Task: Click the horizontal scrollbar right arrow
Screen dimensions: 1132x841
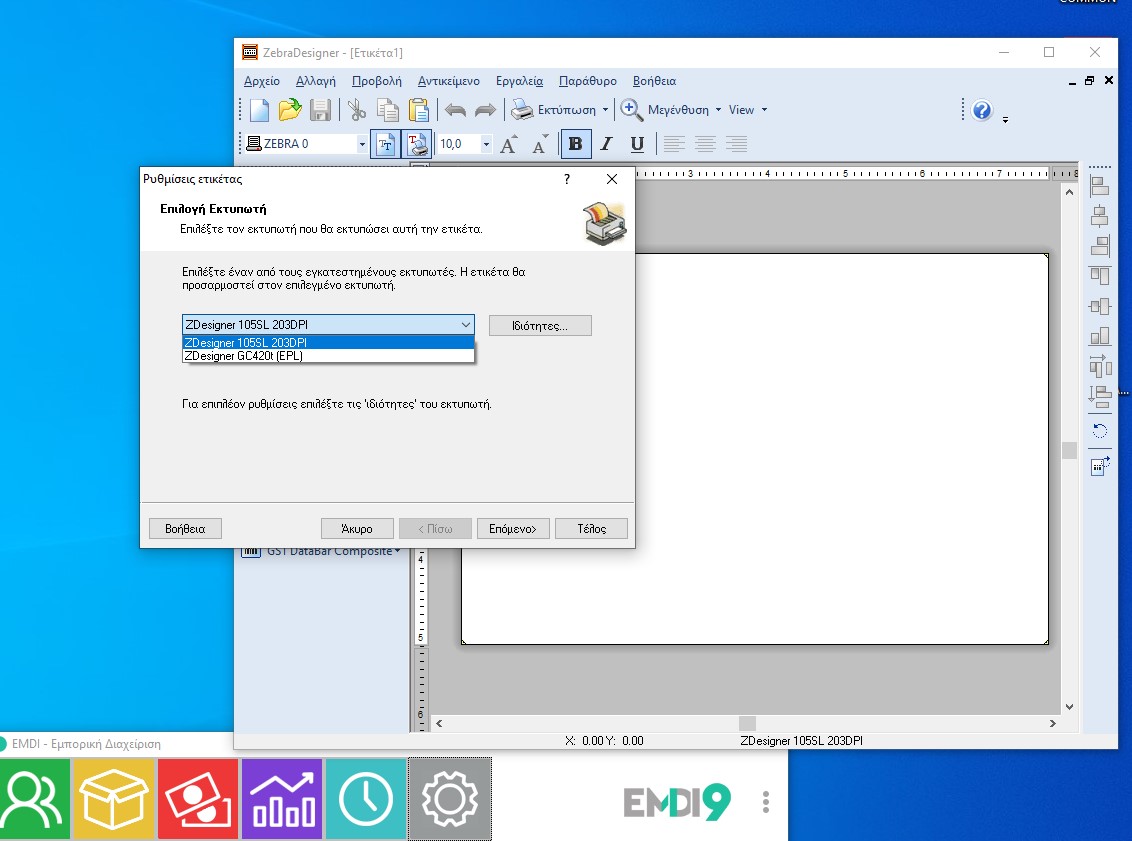Action: [1053, 723]
